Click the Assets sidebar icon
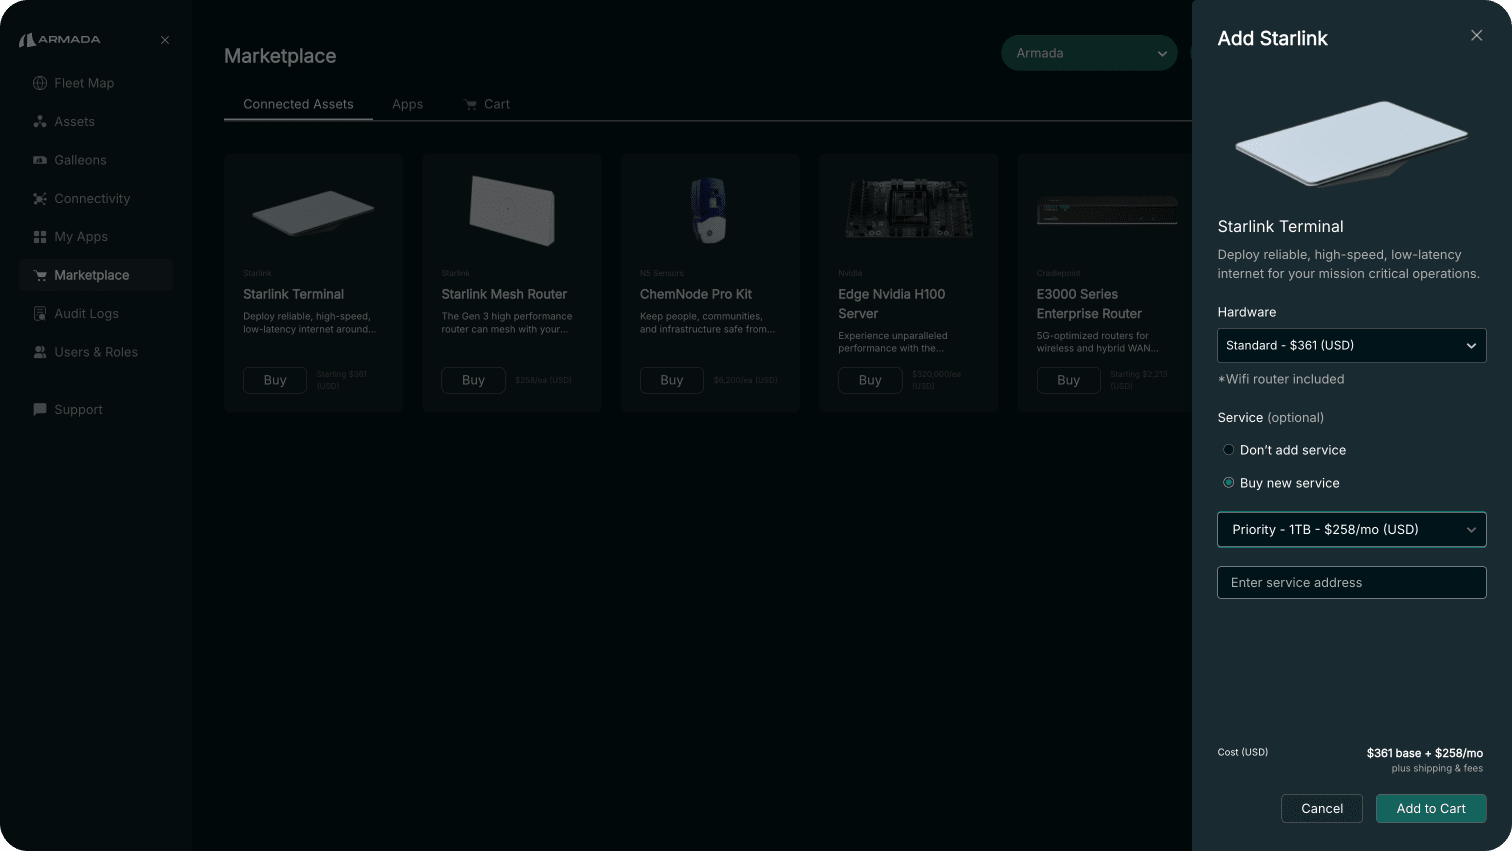 [x=40, y=122]
